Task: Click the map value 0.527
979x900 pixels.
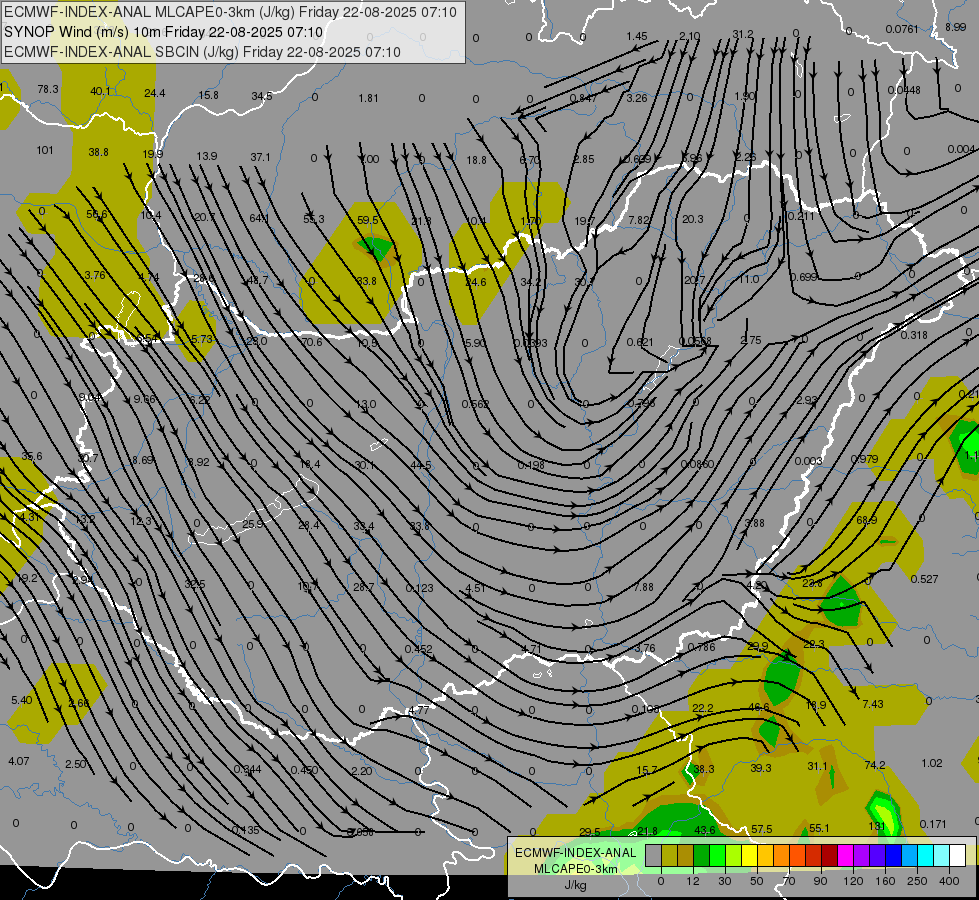Action: tap(924, 579)
